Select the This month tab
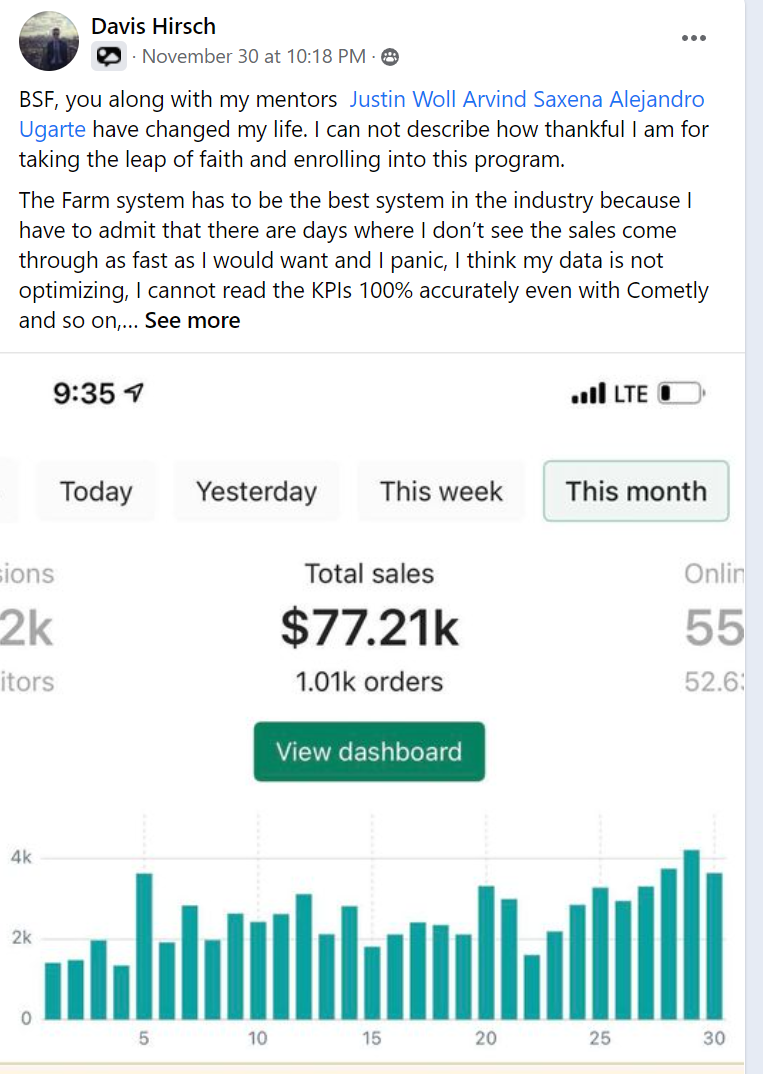763x1074 pixels. (x=636, y=491)
